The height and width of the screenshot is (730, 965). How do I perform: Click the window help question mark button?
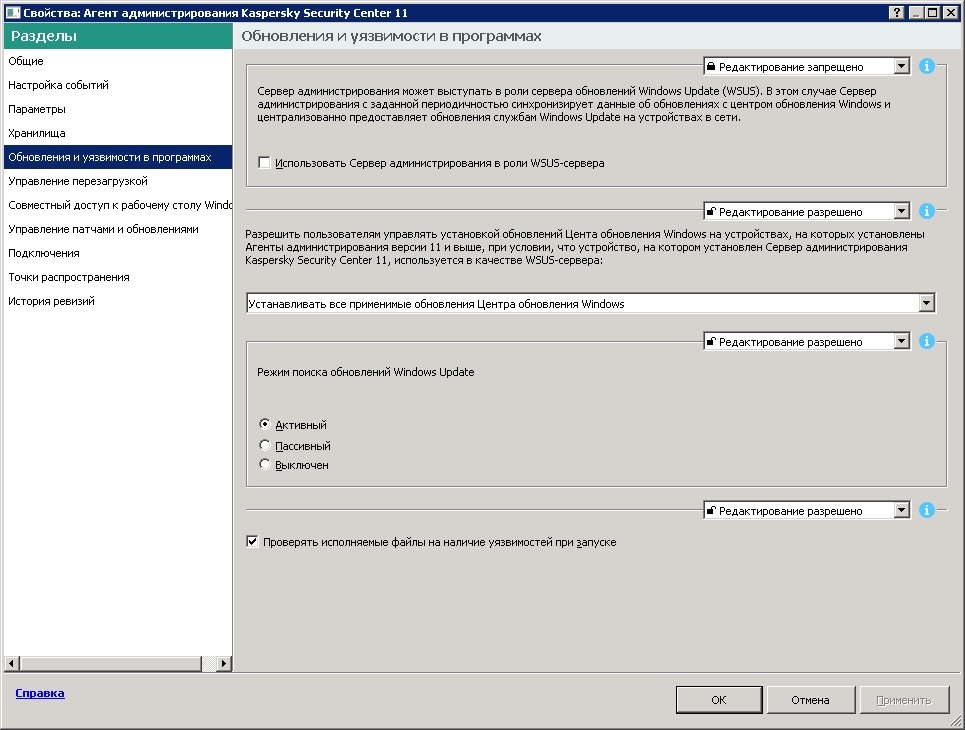coord(897,12)
